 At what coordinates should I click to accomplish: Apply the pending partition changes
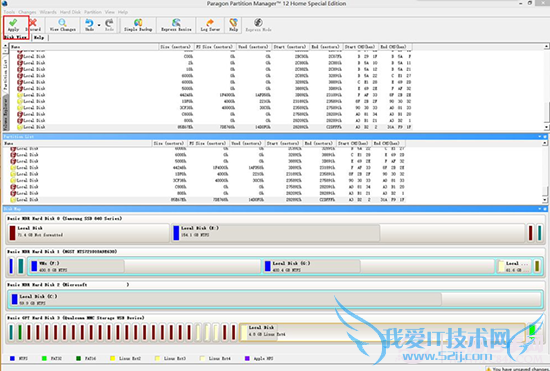[x=13, y=25]
